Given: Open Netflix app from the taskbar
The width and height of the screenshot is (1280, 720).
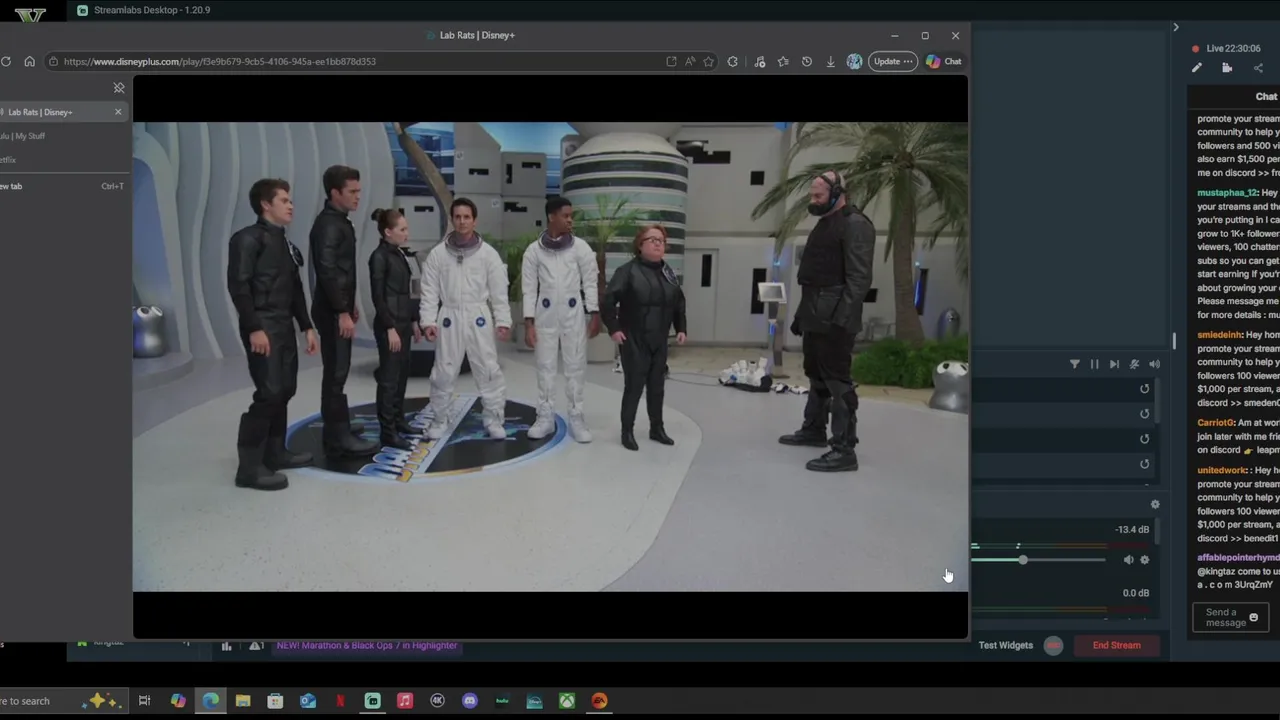Looking at the screenshot, I should [x=340, y=701].
